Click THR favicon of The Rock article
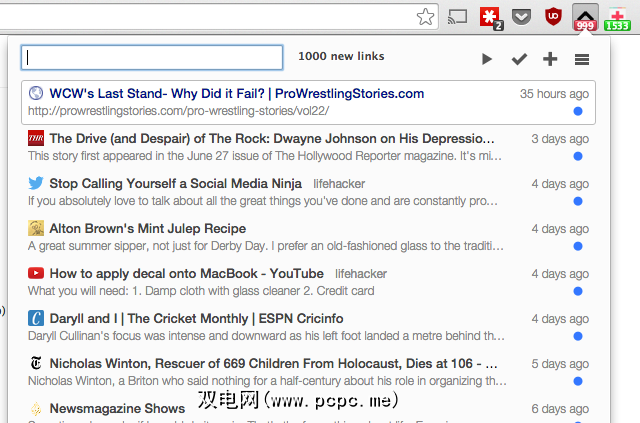Image resolution: width=640 pixels, height=423 pixels. 36,138
